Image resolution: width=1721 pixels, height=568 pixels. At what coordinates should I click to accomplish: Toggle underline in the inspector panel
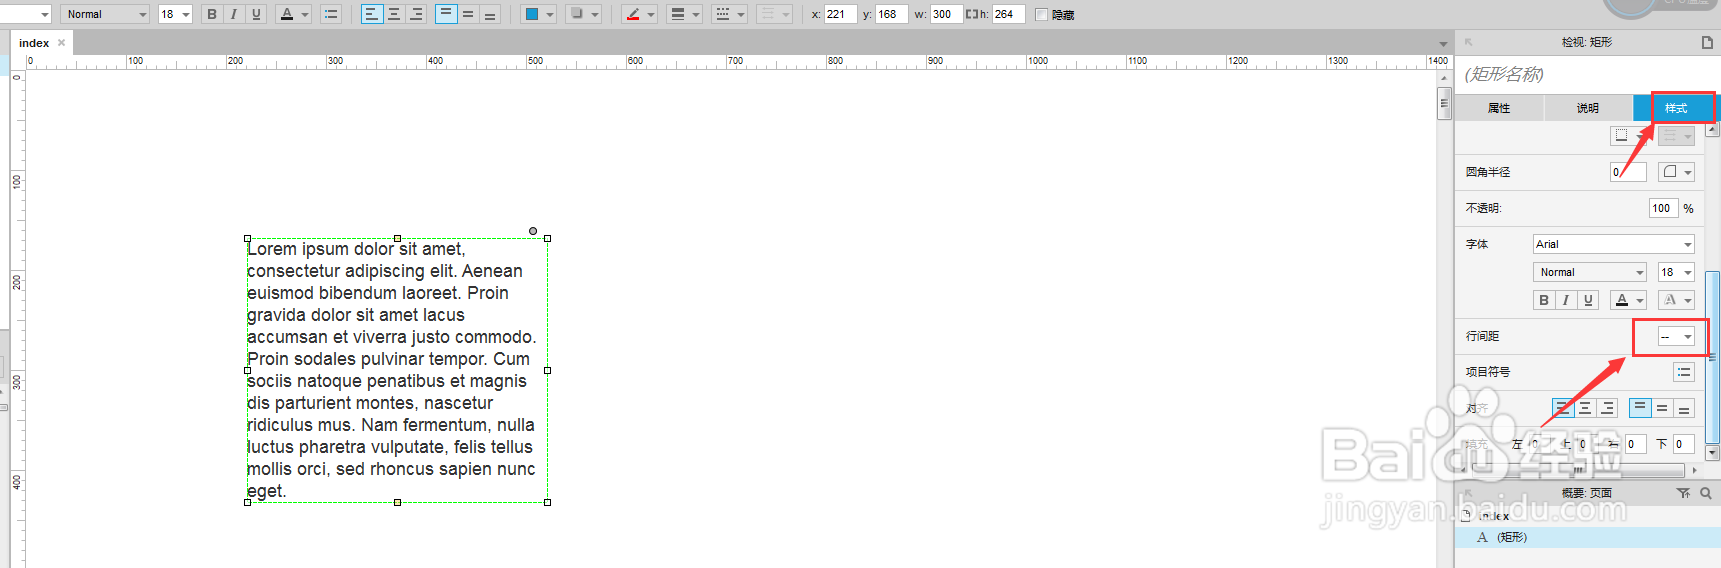(x=1588, y=300)
